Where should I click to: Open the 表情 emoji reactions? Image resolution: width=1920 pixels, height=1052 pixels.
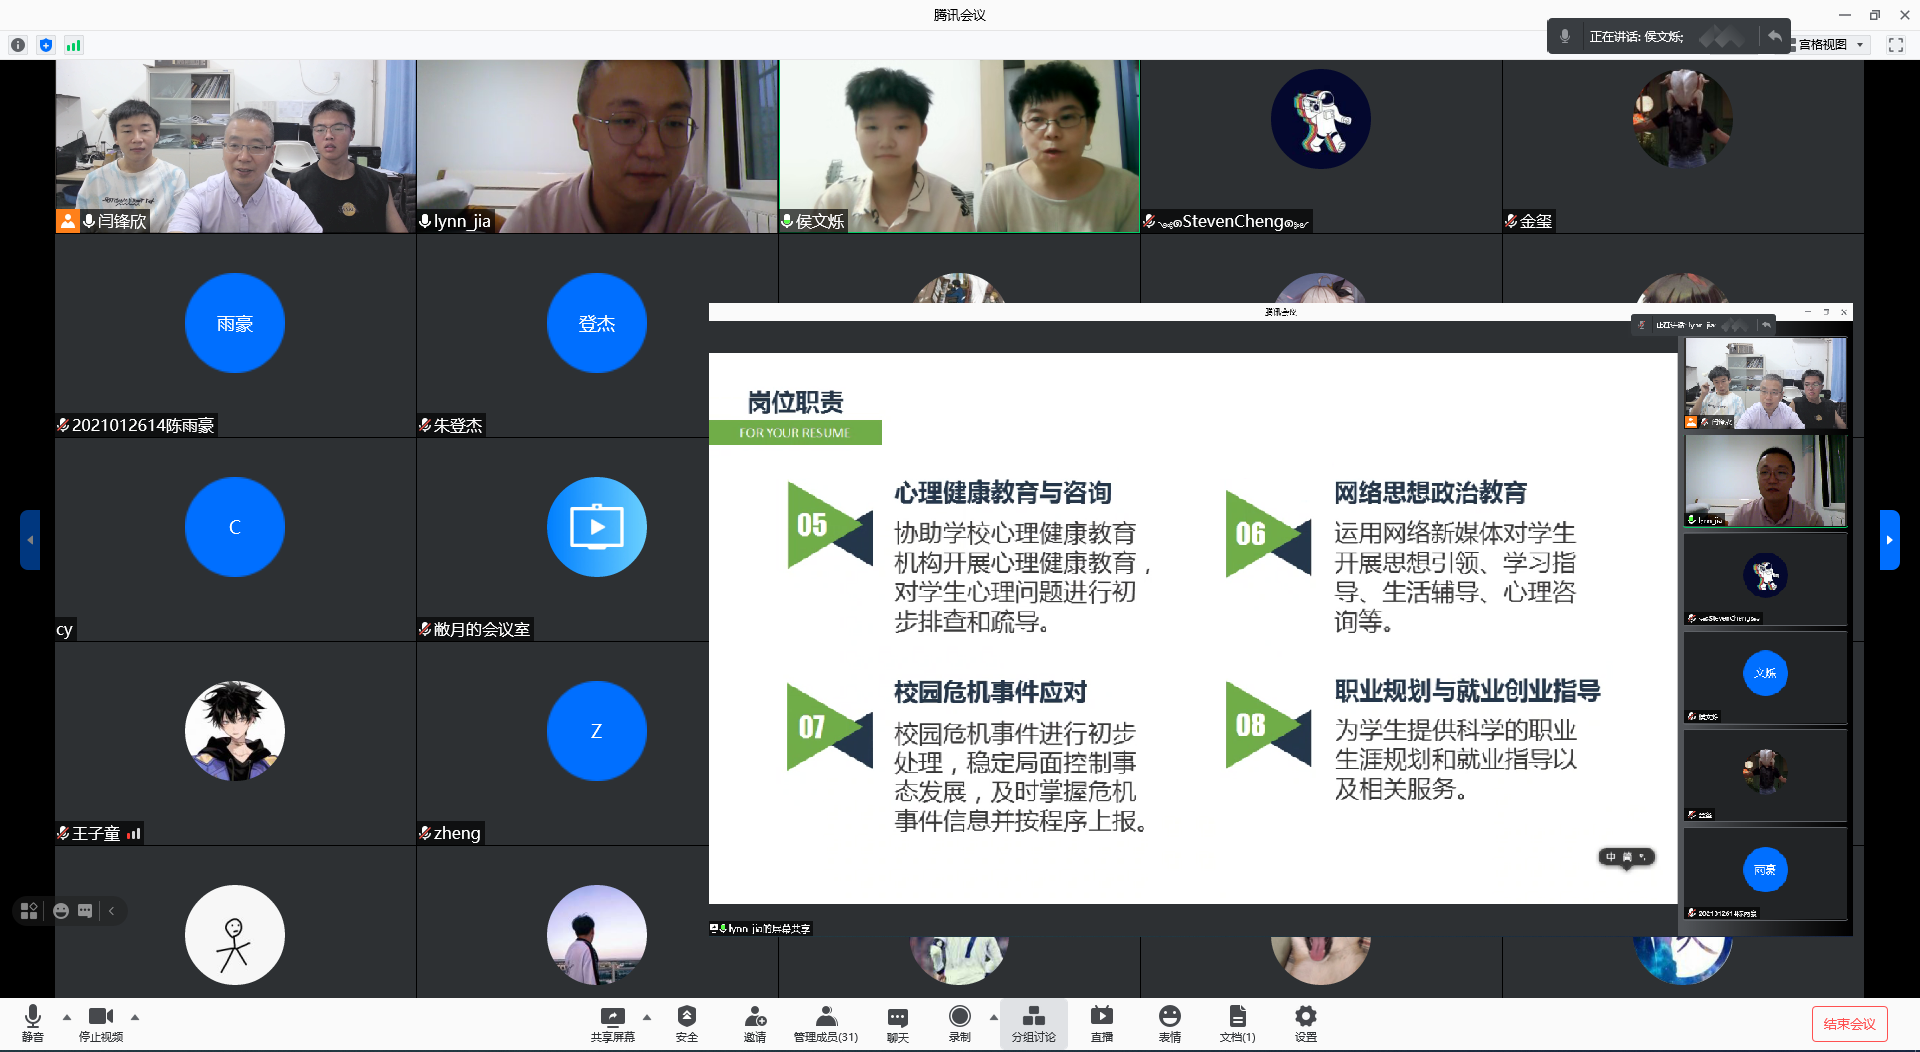pos(1169,1023)
